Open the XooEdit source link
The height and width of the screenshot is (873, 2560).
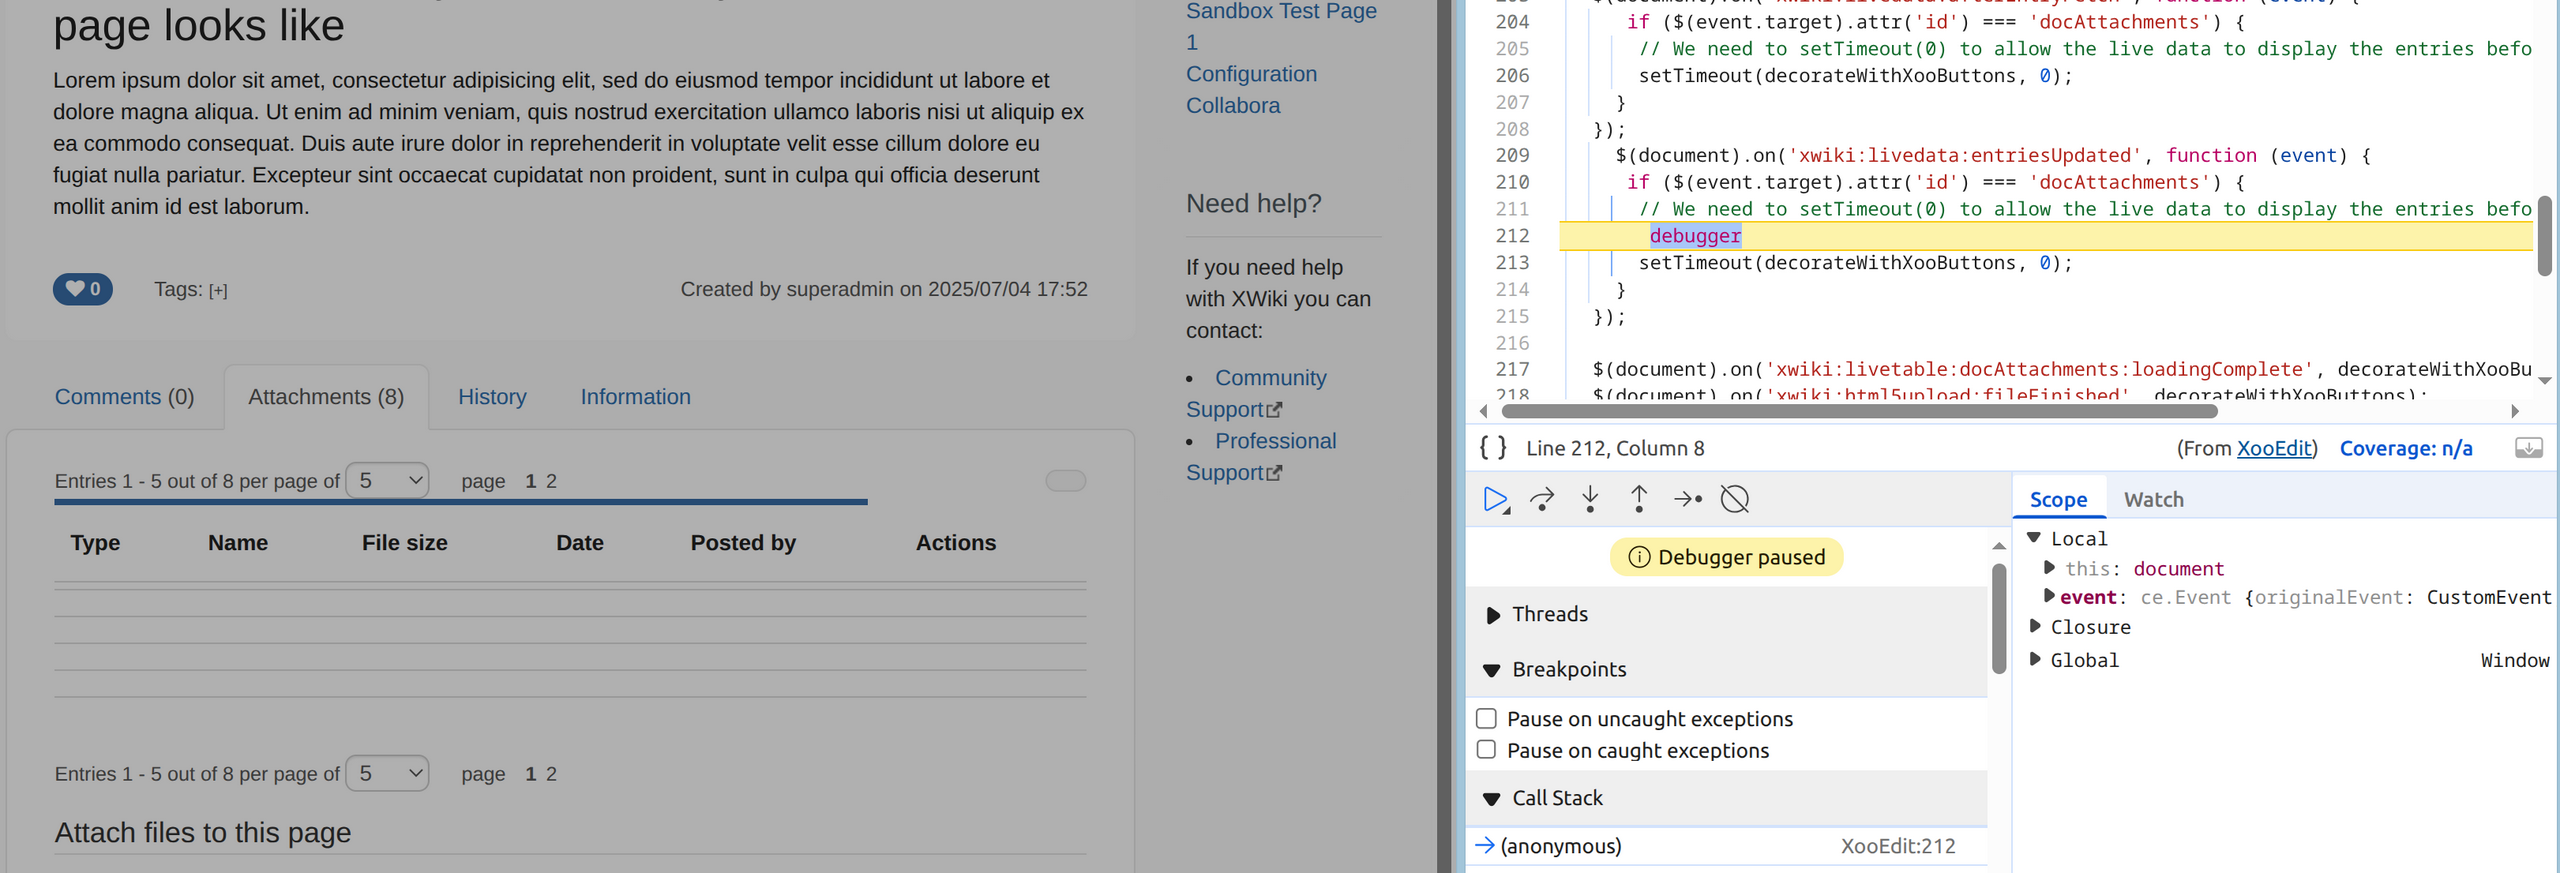[x=2274, y=448]
